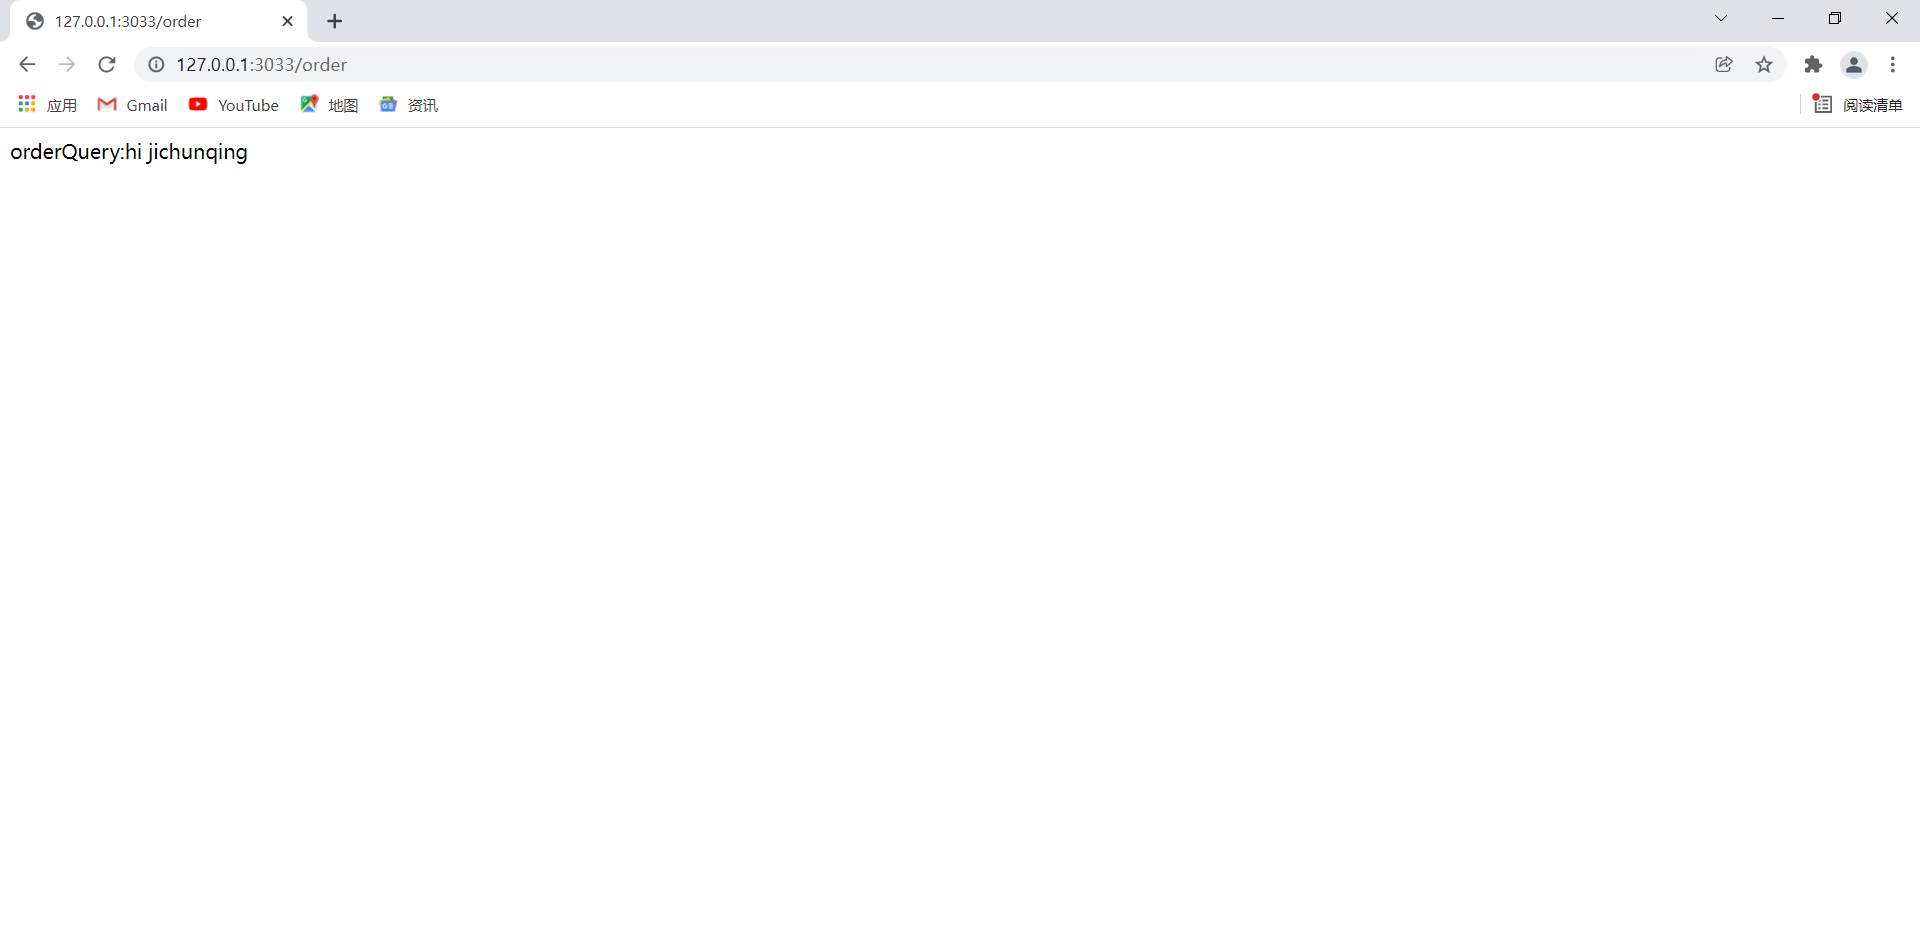The width and height of the screenshot is (1920, 928).
Task: Focus the address bar URL field
Action: coord(930,65)
